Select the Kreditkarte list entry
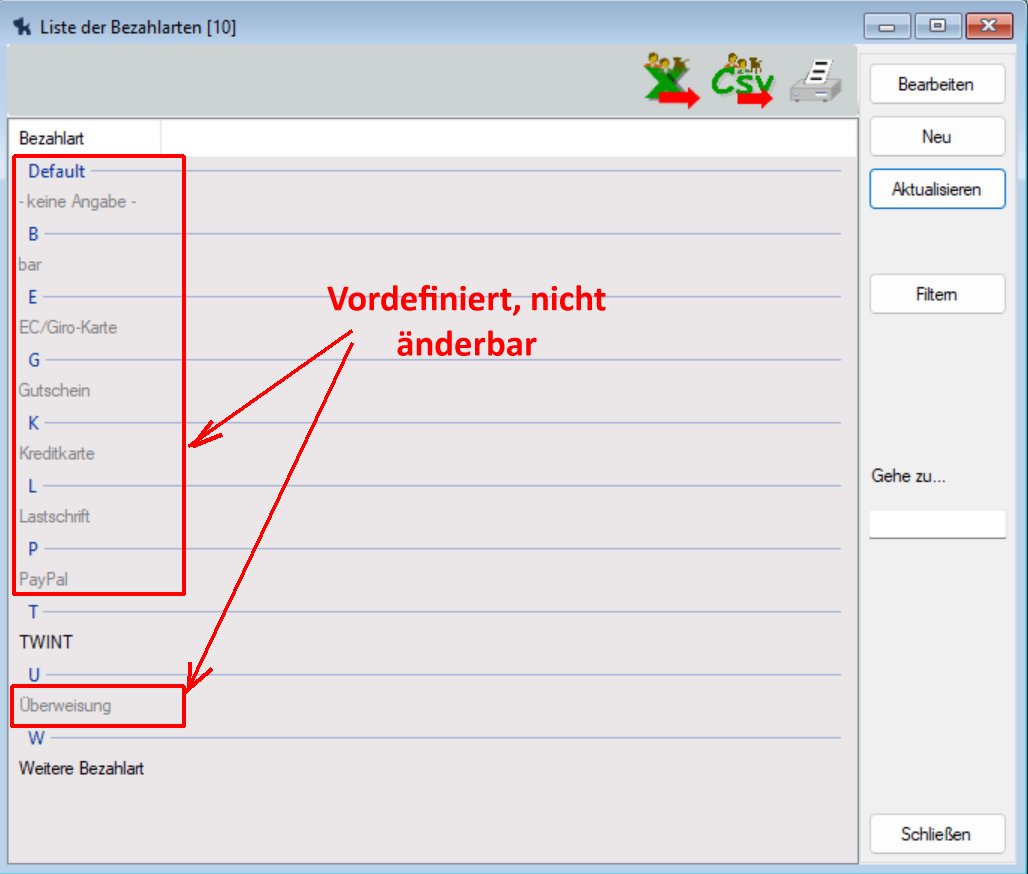Image resolution: width=1028 pixels, height=874 pixels. pos(57,453)
